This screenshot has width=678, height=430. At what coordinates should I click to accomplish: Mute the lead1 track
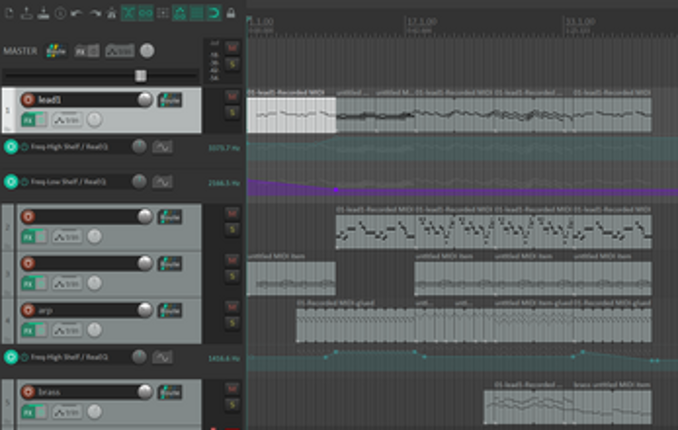(232, 96)
